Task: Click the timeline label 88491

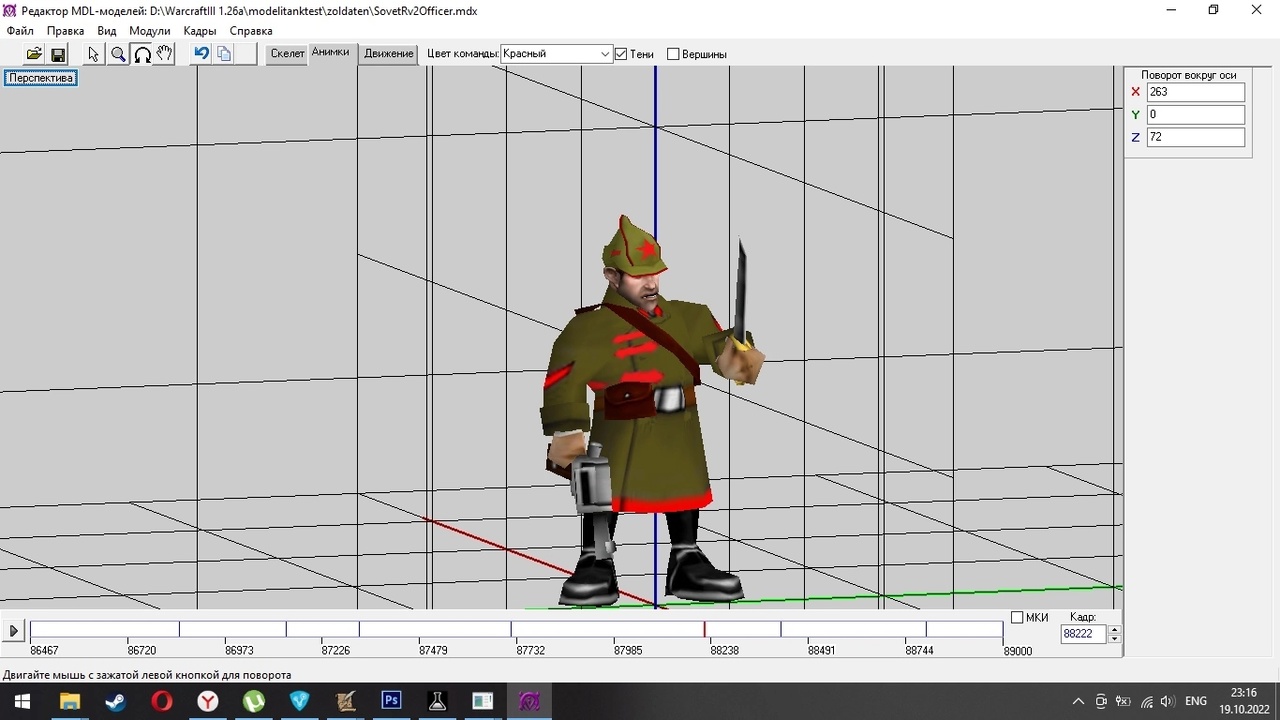Action: pos(822,650)
